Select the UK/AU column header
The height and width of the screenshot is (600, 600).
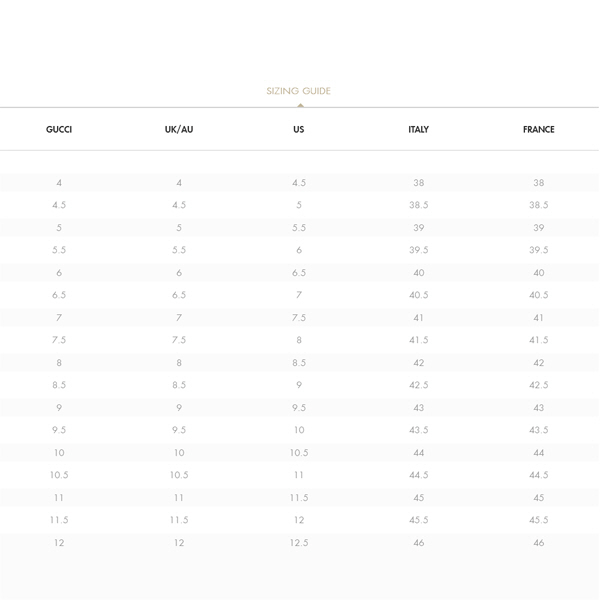[x=179, y=130]
